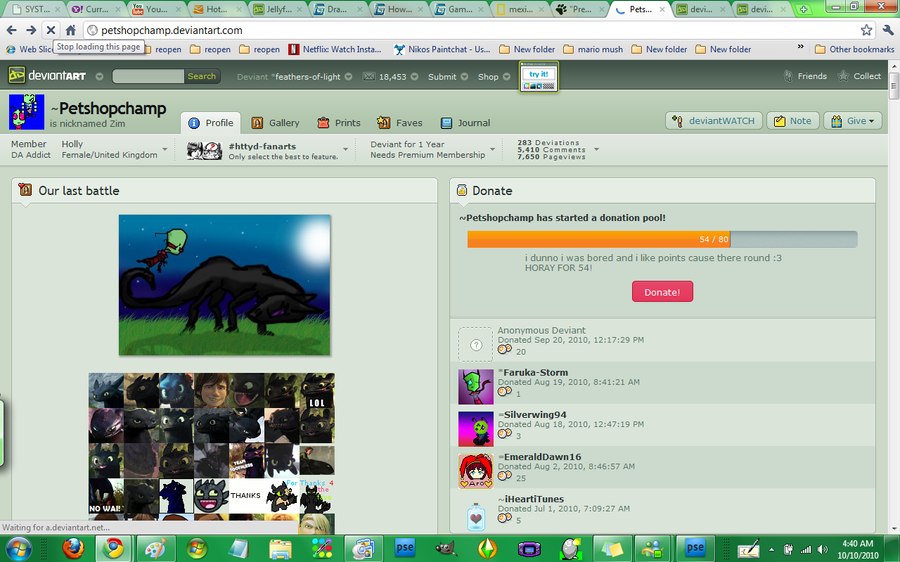Click the deviantWATCH button
The height and width of the screenshot is (562, 900).
tap(714, 121)
